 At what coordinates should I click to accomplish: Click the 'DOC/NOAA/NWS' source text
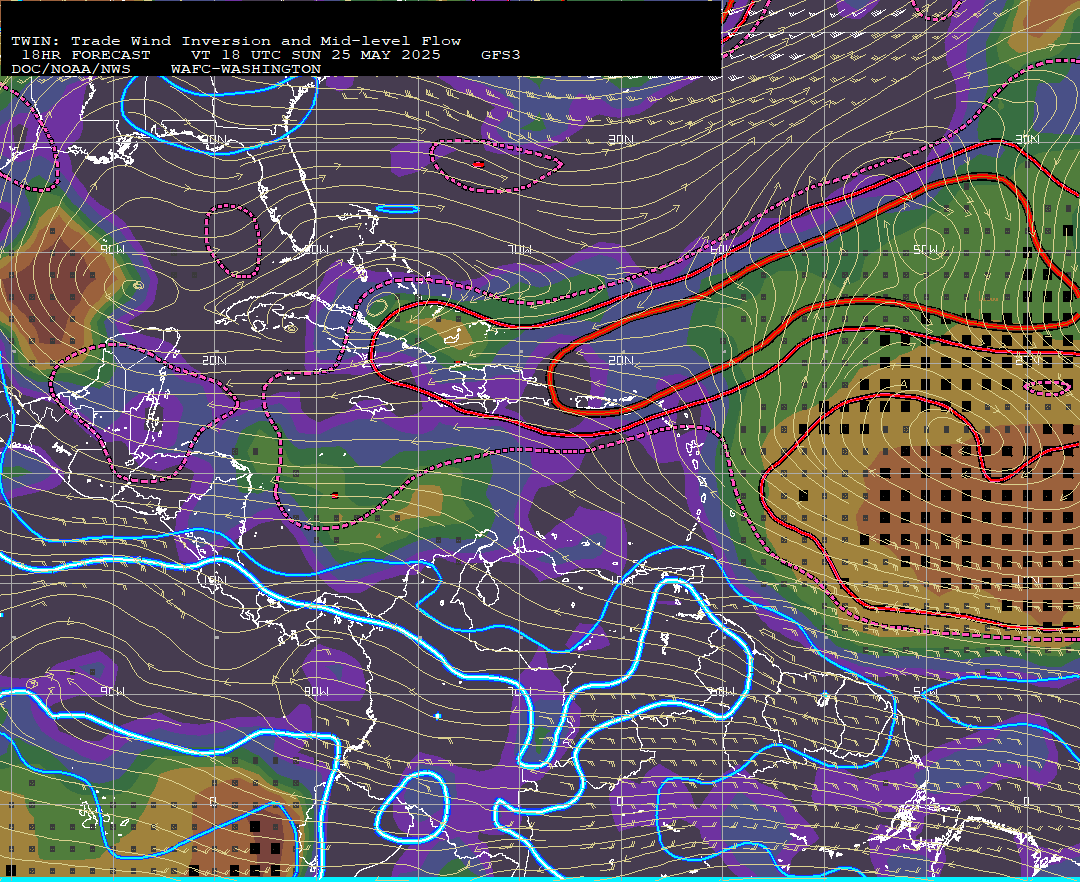71,69
